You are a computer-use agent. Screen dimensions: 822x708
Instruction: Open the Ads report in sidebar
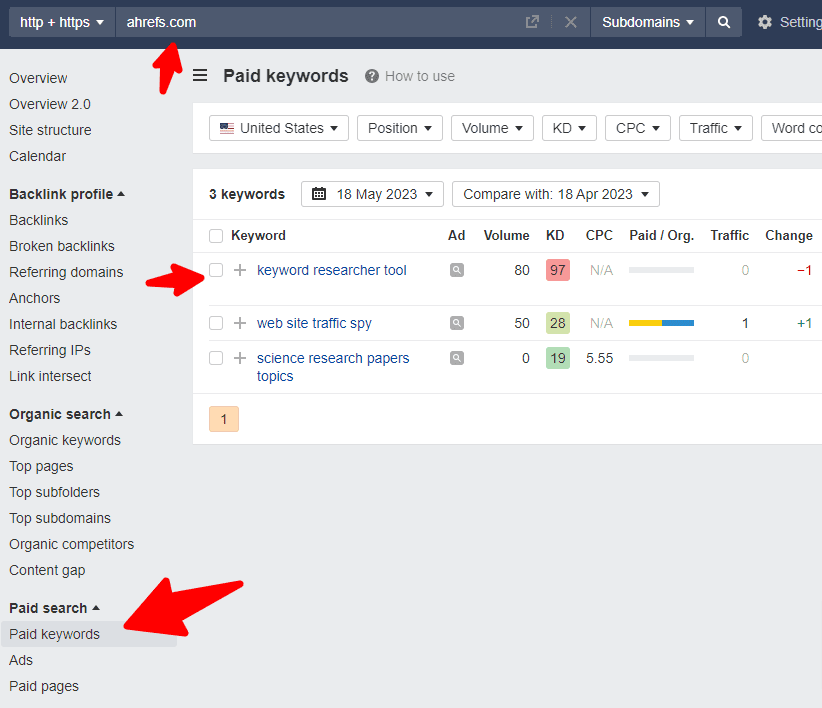[21, 660]
